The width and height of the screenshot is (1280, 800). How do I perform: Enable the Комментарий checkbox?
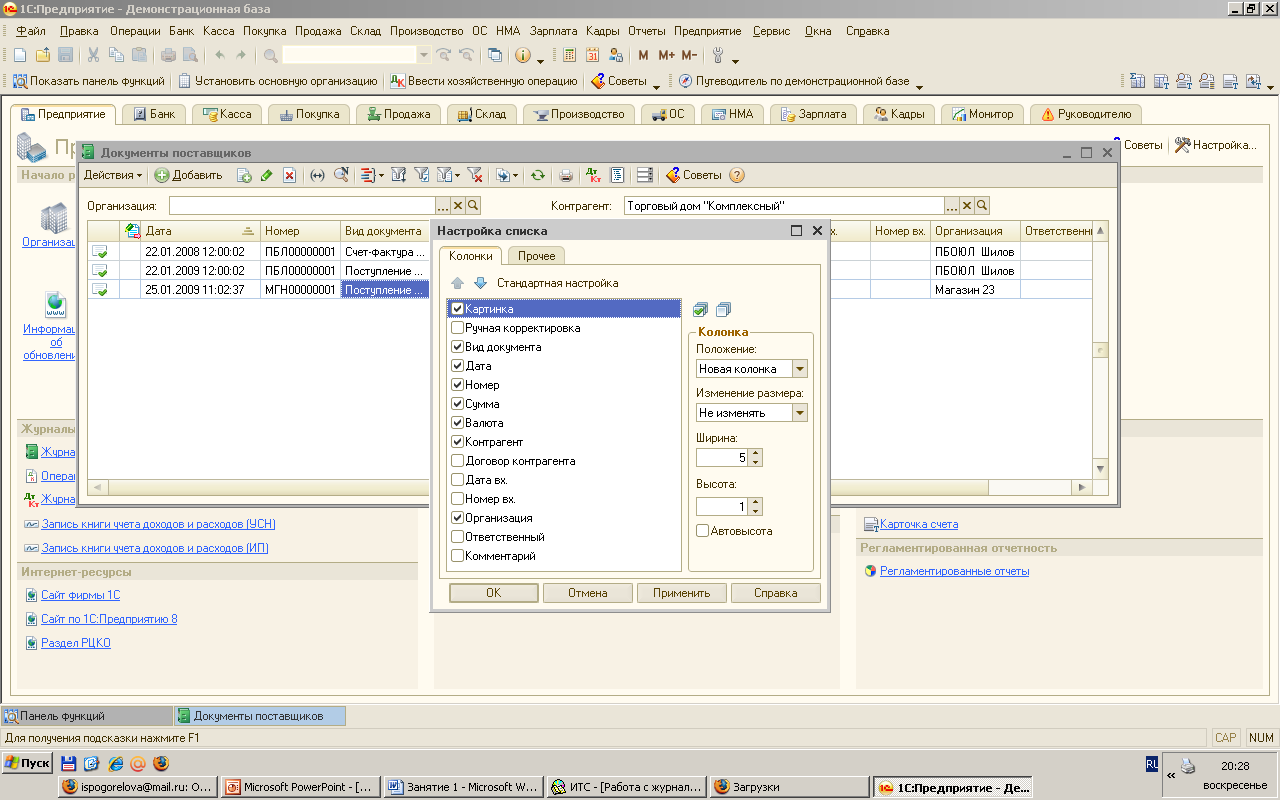pyautogui.click(x=458, y=556)
